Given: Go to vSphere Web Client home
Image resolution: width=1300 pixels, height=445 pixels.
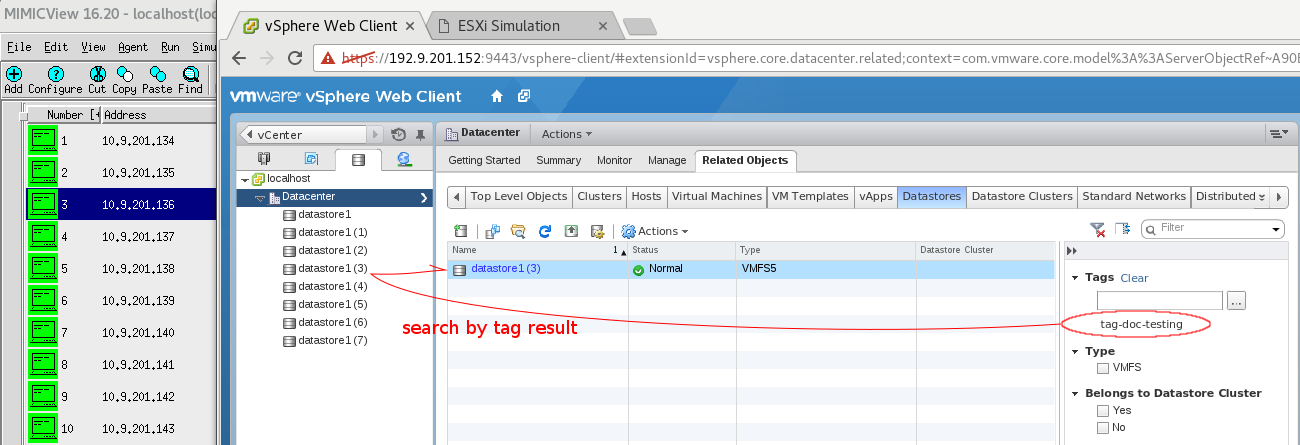Looking at the screenshot, I should click(497, 96).
